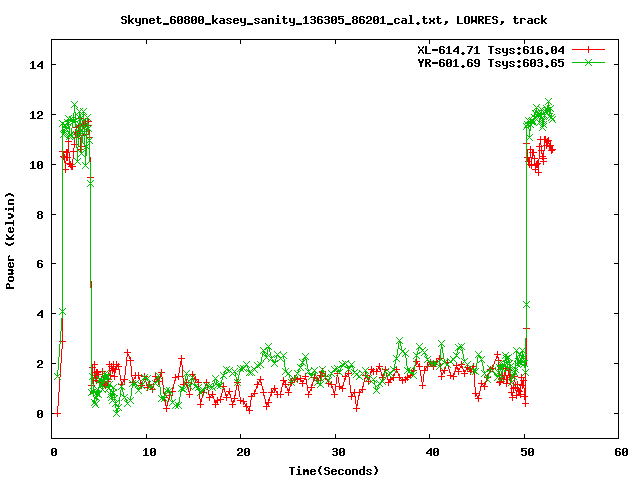The width and height of the screenshot is (640, 480).
Task: Click the x-axis tick label '20'
Action: click(x=243, y=452)
